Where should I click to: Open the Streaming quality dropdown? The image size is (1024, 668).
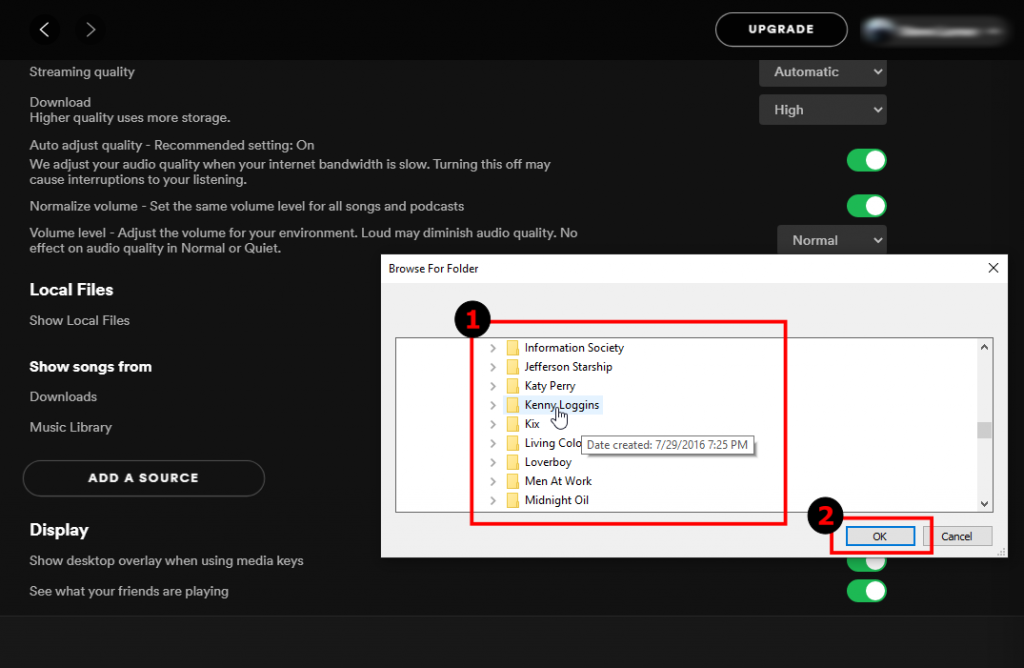pos(822,72)
